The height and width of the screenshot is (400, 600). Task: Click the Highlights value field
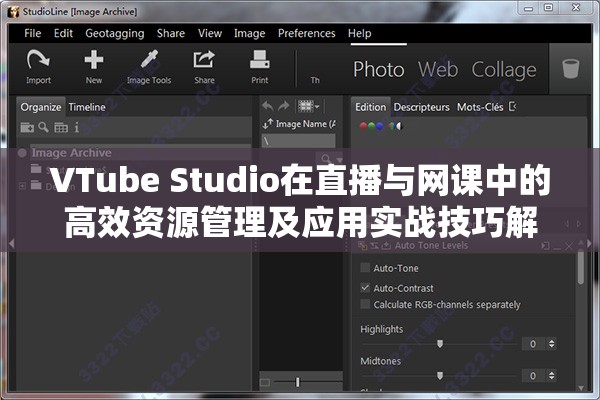[534, 344]
